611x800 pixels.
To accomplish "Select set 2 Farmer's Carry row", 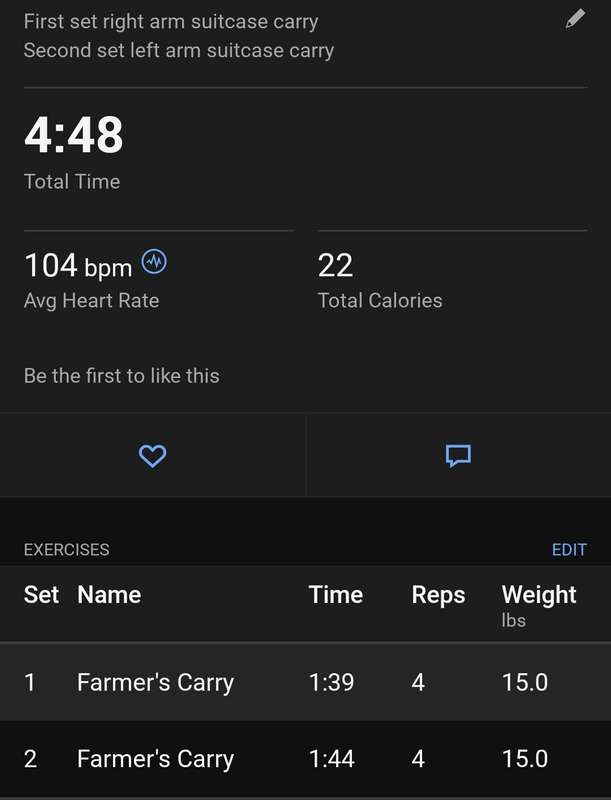I will 306,759.
